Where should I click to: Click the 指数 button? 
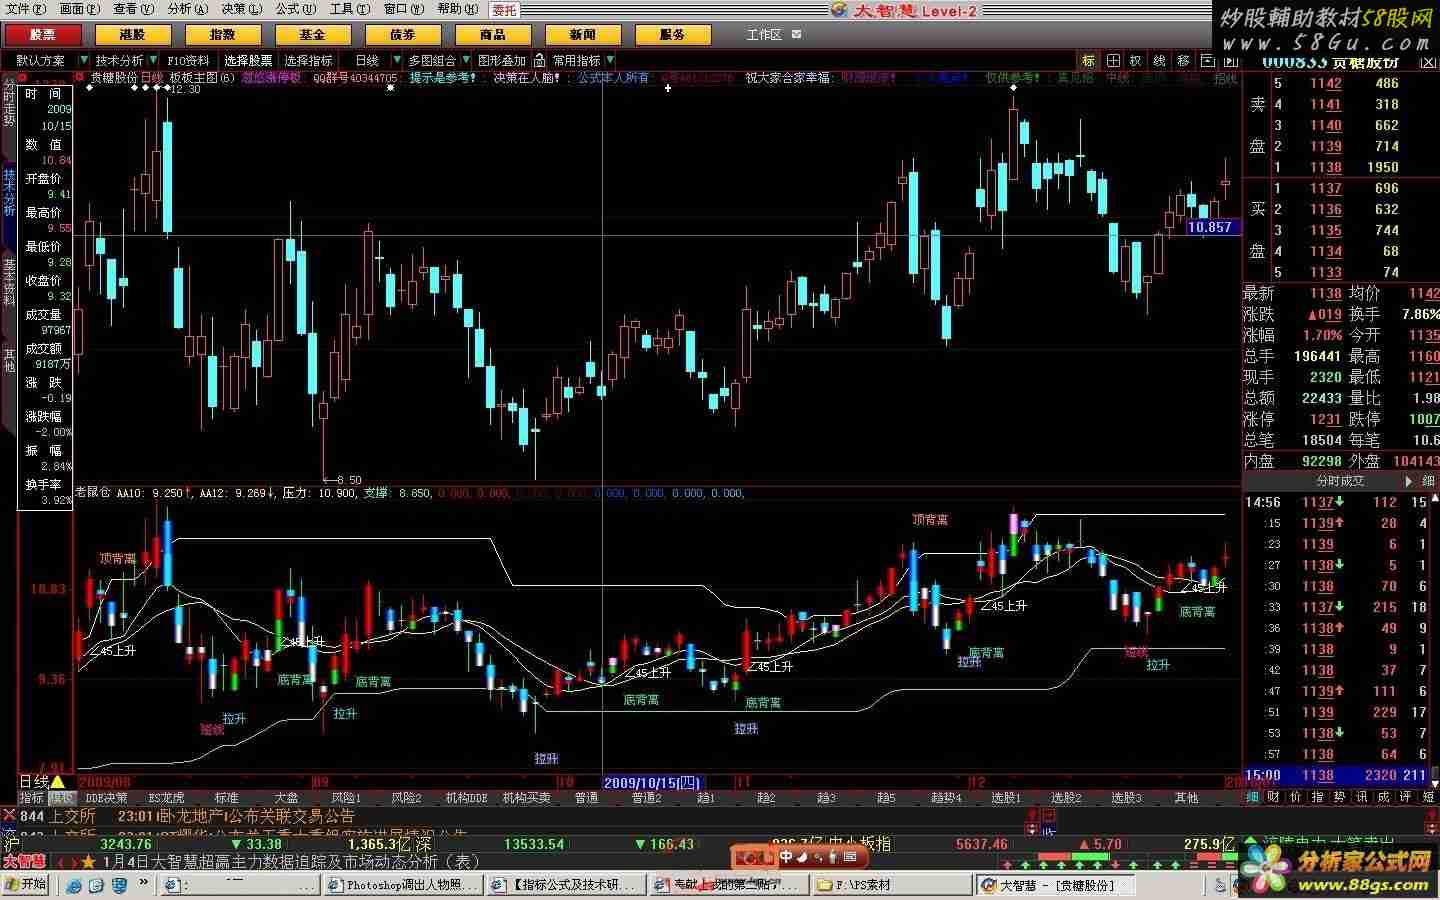click(x=223, y=34)
